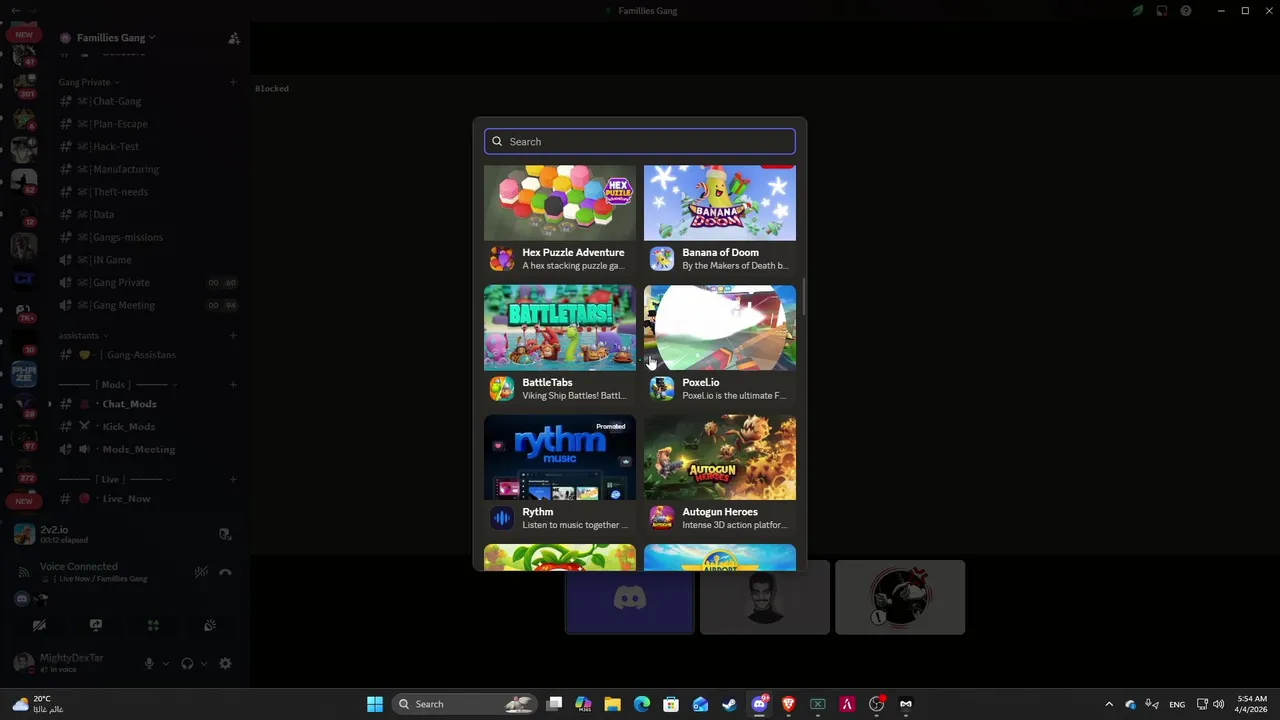Open the Hex Puzzle Adventure thumbnail
This screenshot has height=720, width=1280.
[560, 203]
